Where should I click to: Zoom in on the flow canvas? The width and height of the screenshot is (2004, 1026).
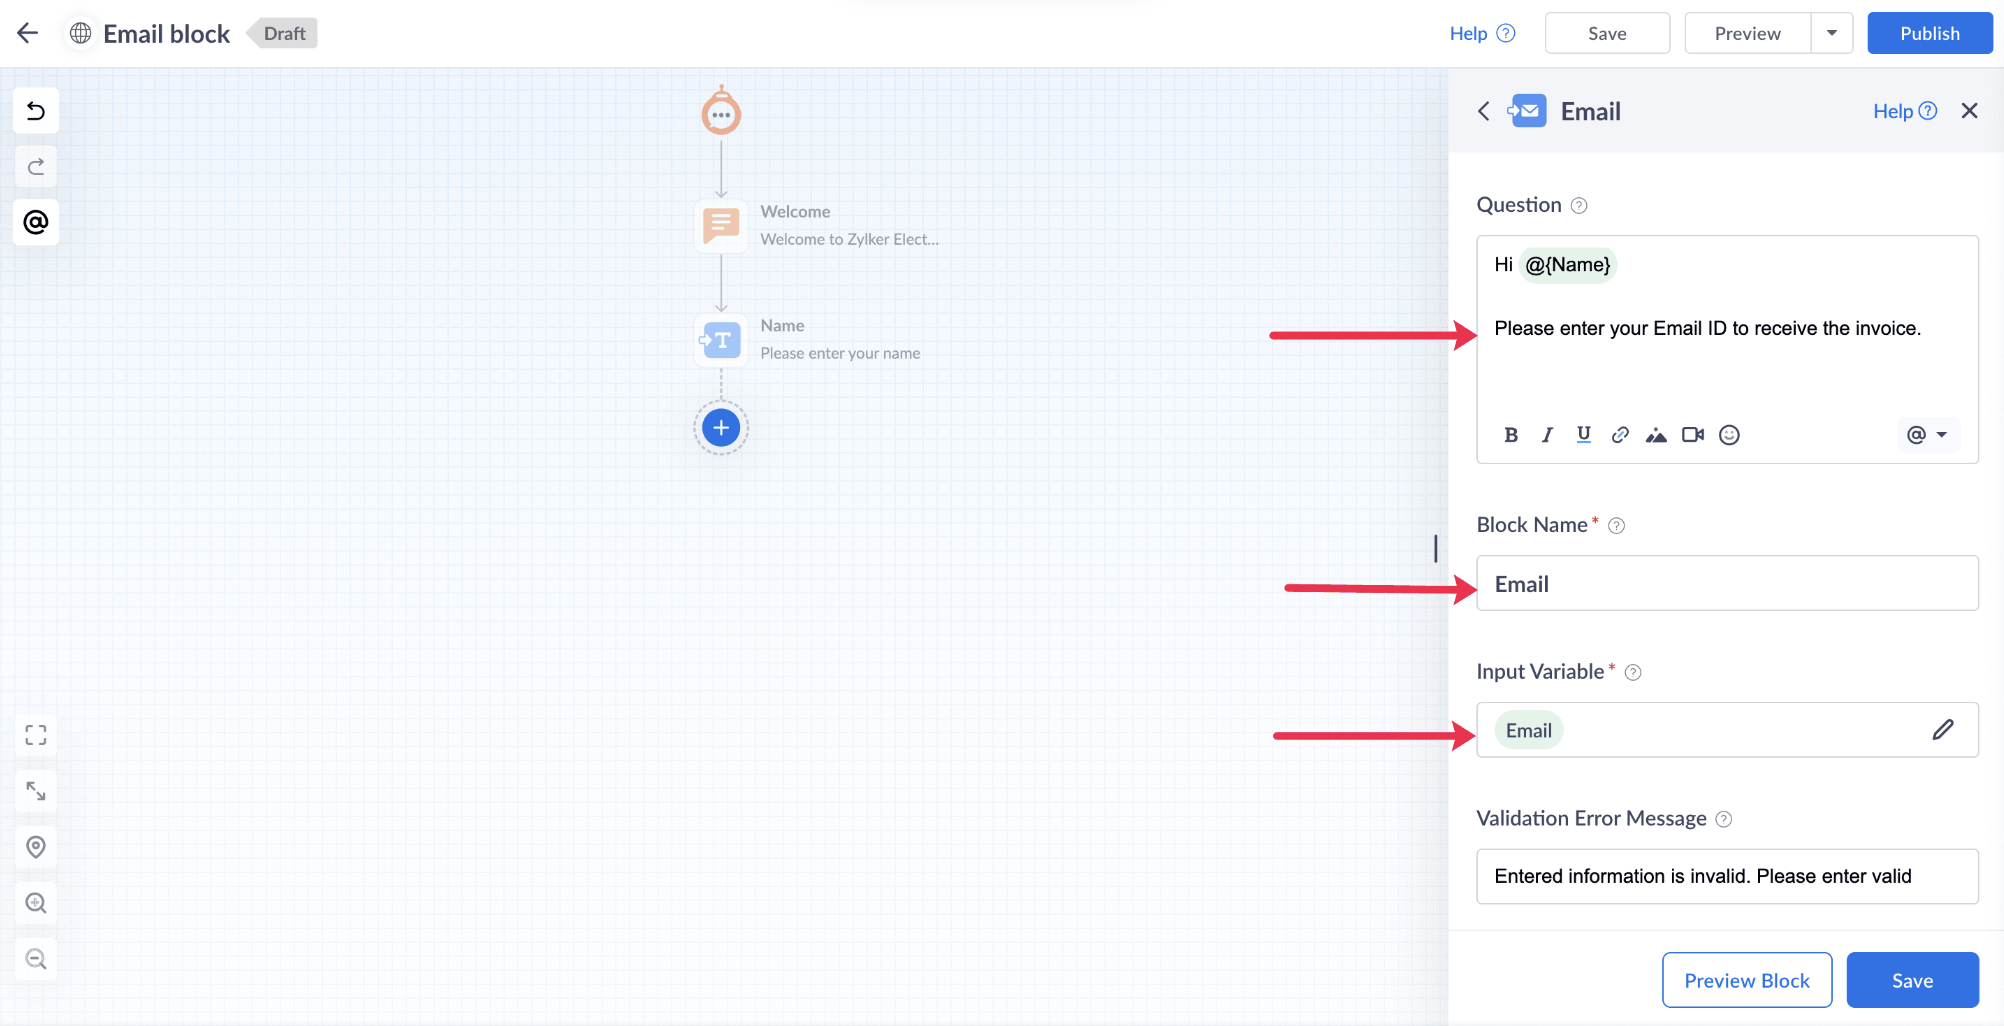point(36,903)
